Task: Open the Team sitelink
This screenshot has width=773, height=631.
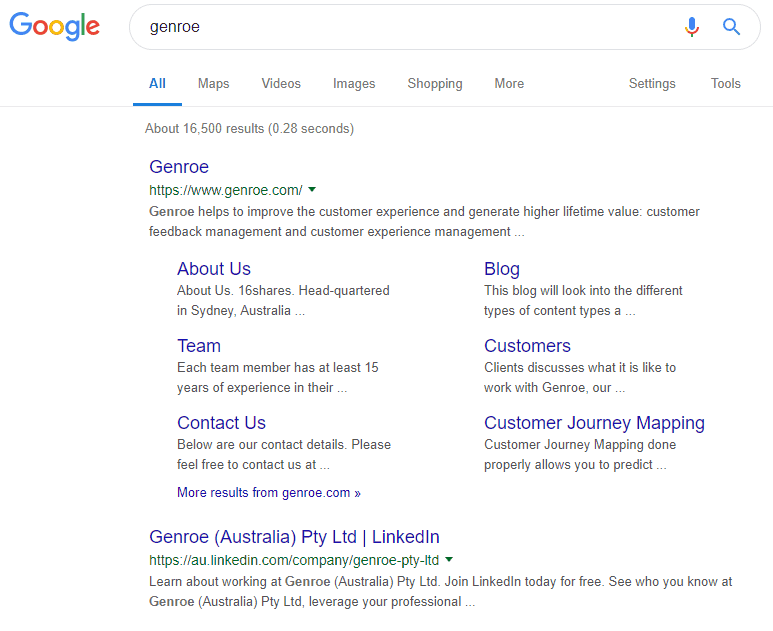Action: click(199, 346)
